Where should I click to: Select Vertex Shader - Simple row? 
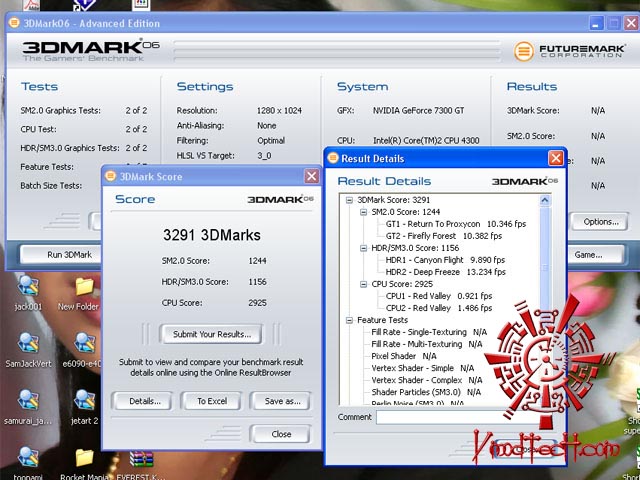tap(422, 368)
